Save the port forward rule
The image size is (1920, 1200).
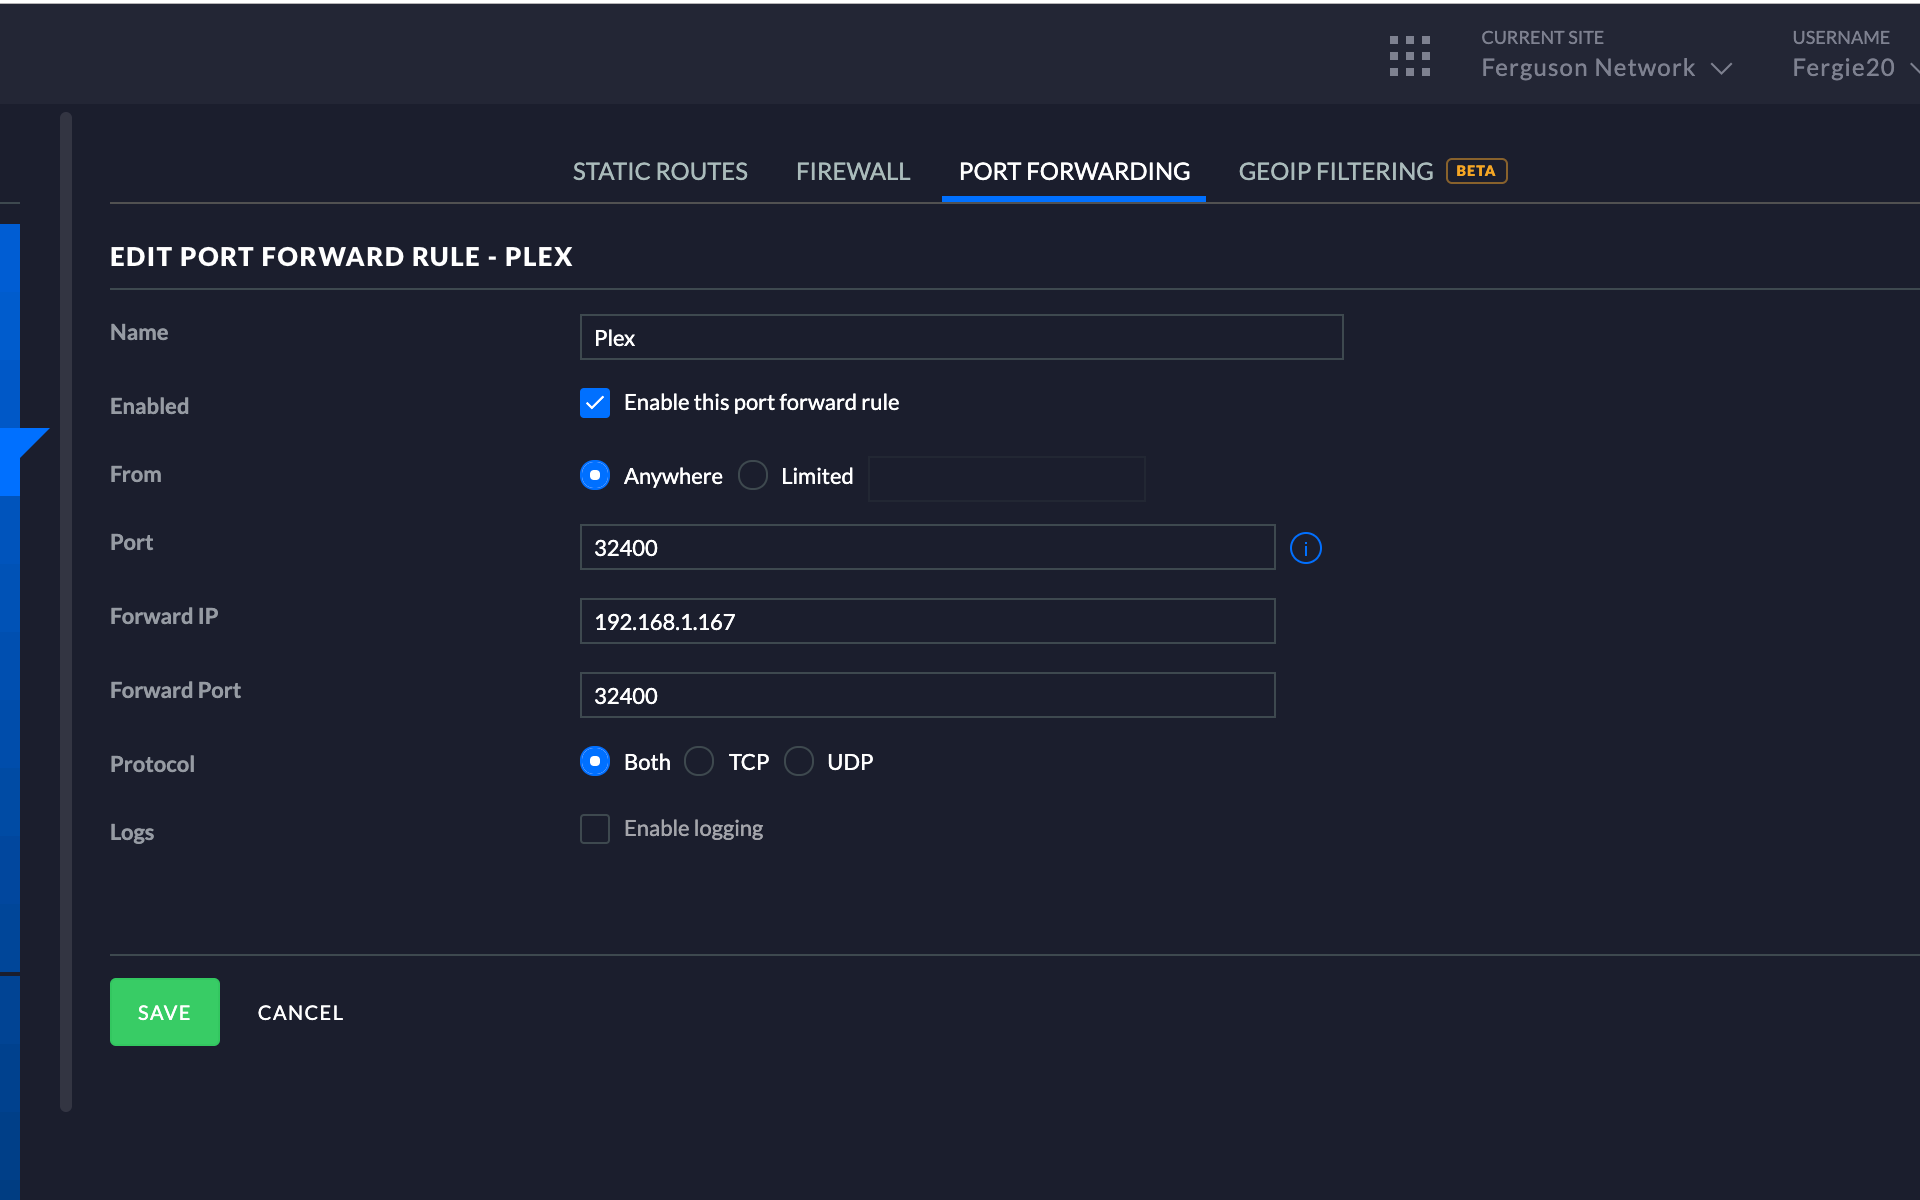coord(165,1012)
